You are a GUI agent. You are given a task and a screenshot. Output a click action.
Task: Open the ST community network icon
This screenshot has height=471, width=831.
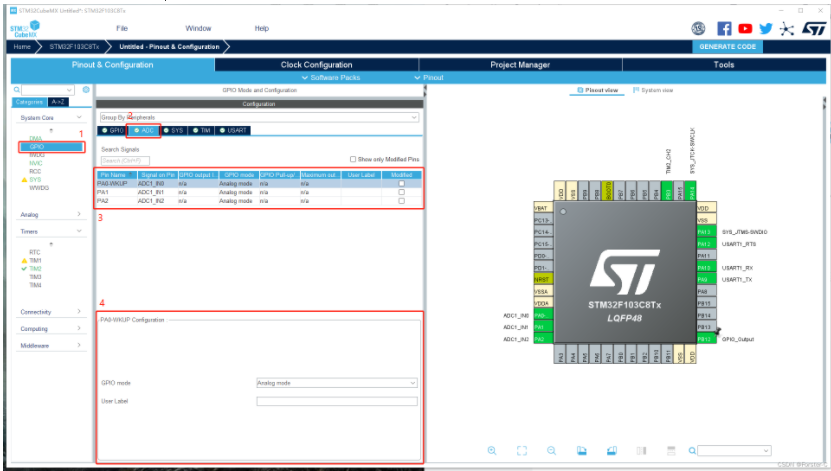(x=786, y=29)
